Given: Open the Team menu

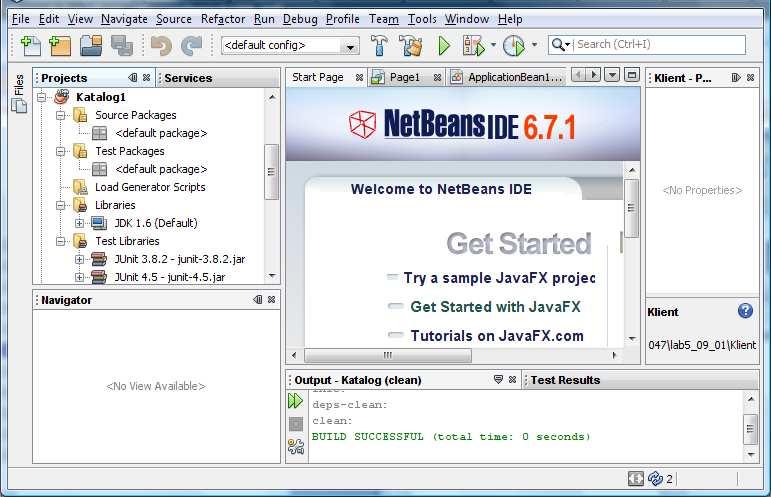Looking at the screenshot, I should pyautogui.click(x=384, y=19).
